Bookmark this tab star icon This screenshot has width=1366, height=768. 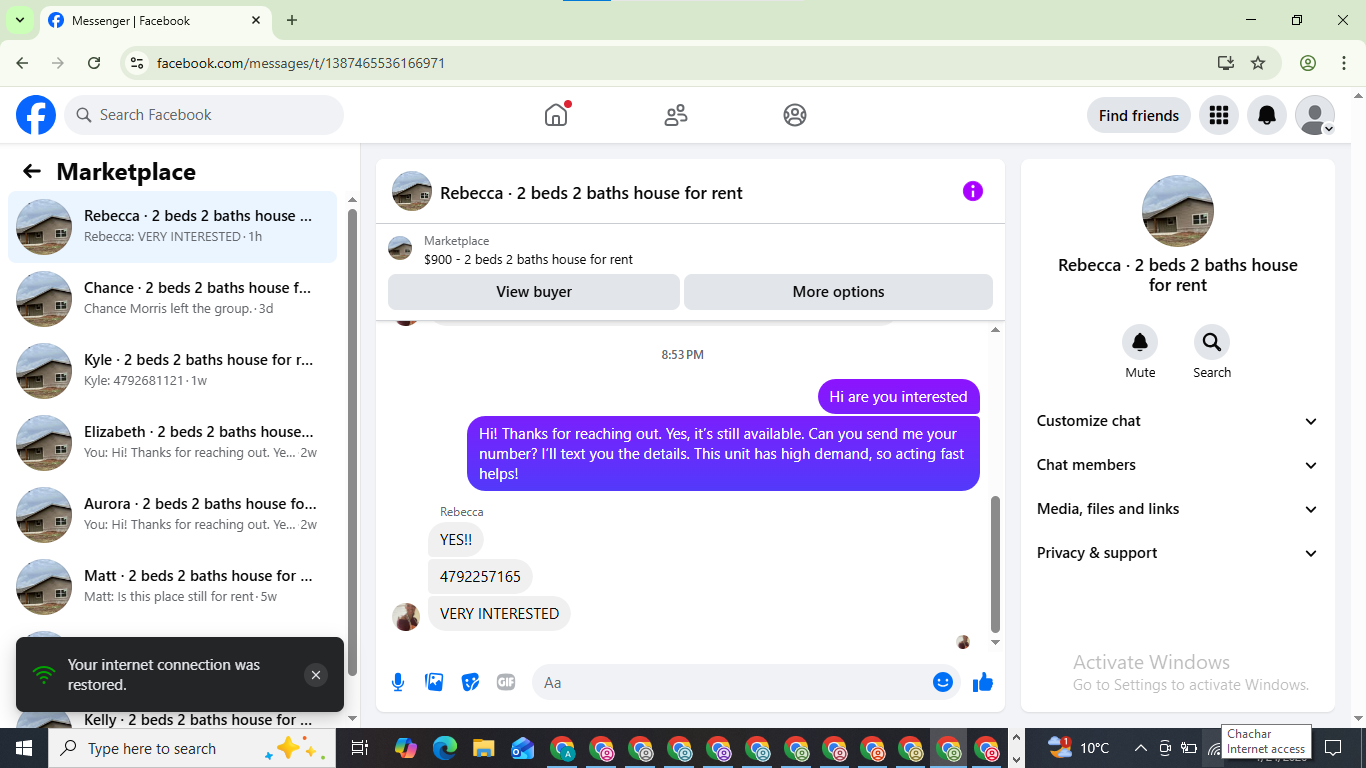tap(1258, 63)
